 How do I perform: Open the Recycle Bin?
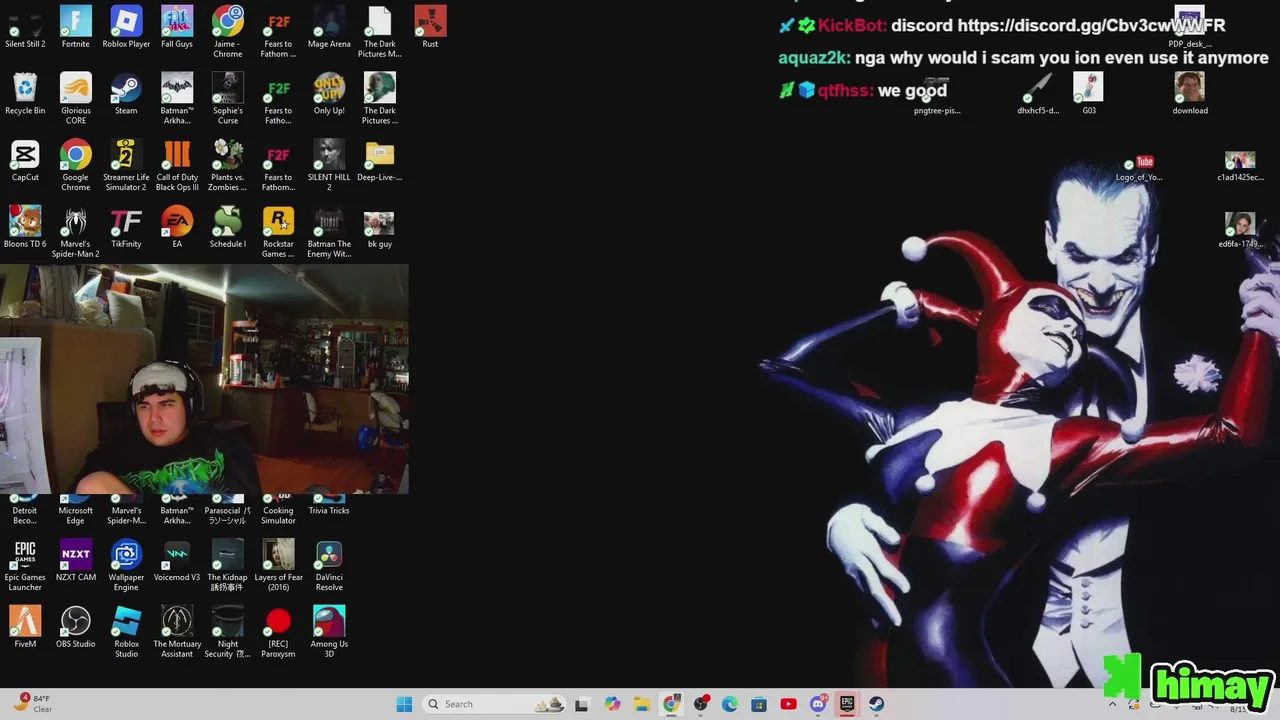(25, 94)
